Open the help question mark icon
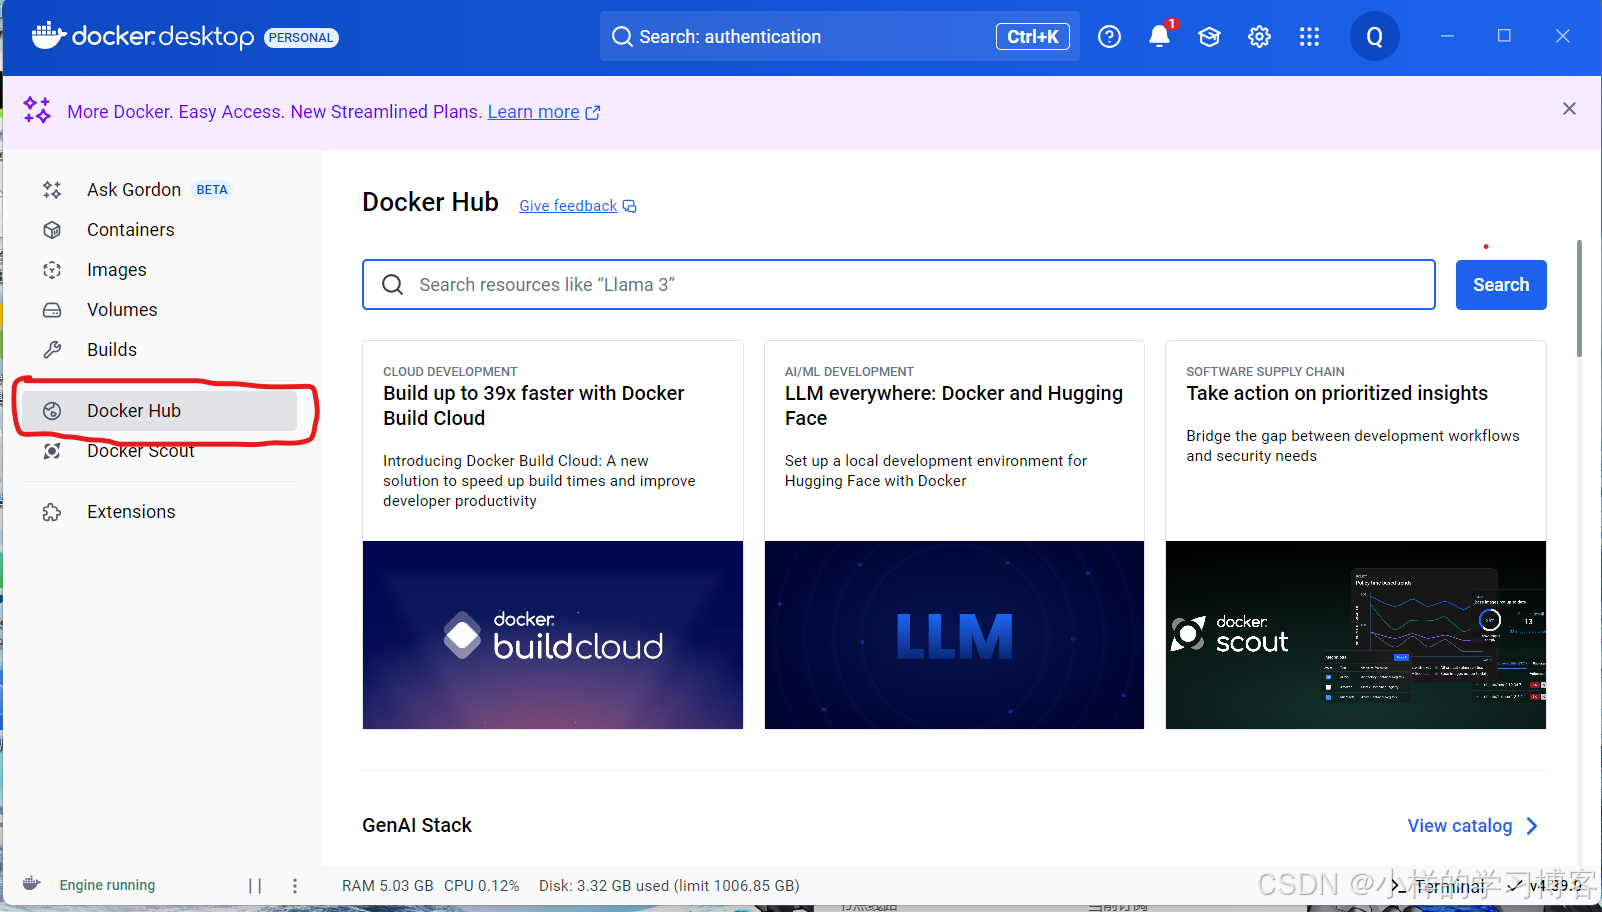This screenshot has width=1602, height=912. point(1109,37)
